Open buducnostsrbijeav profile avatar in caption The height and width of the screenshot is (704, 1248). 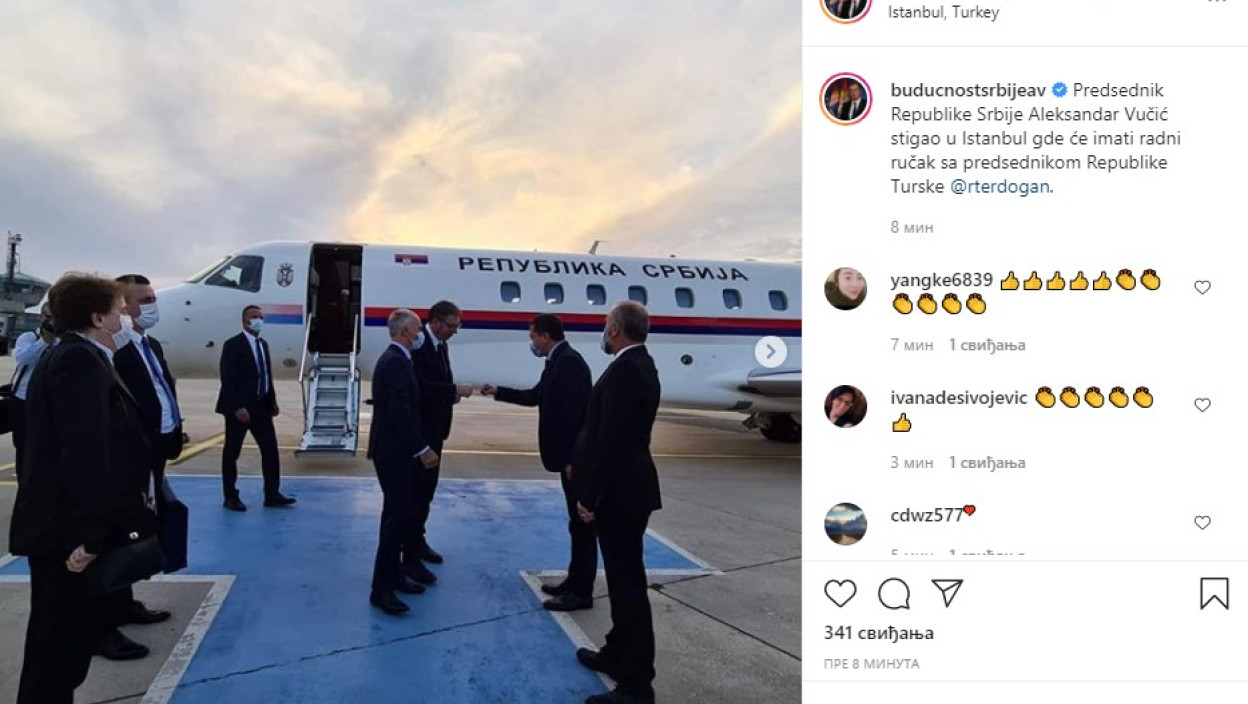coord(846,99)
